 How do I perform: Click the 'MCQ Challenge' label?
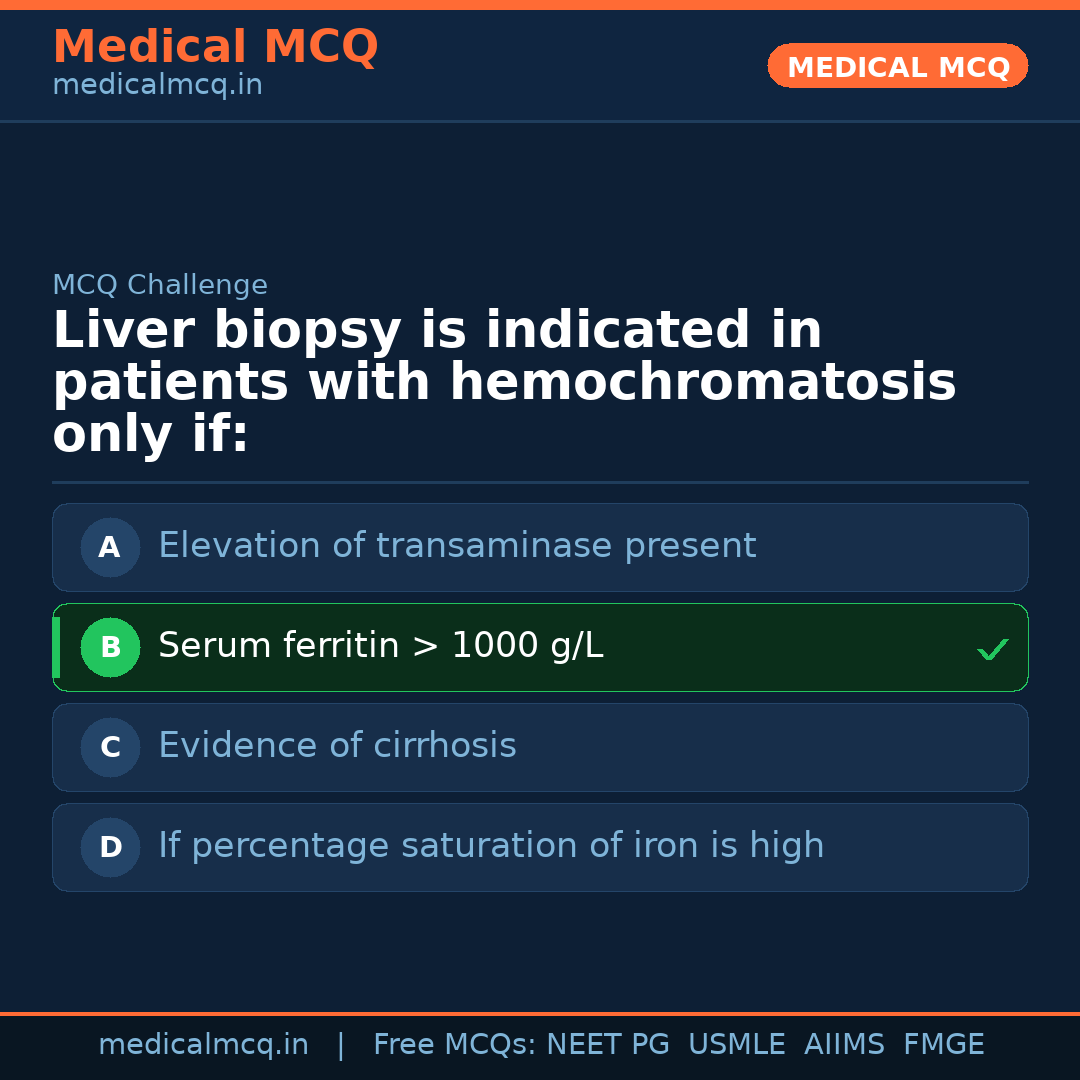pos(160,285)
